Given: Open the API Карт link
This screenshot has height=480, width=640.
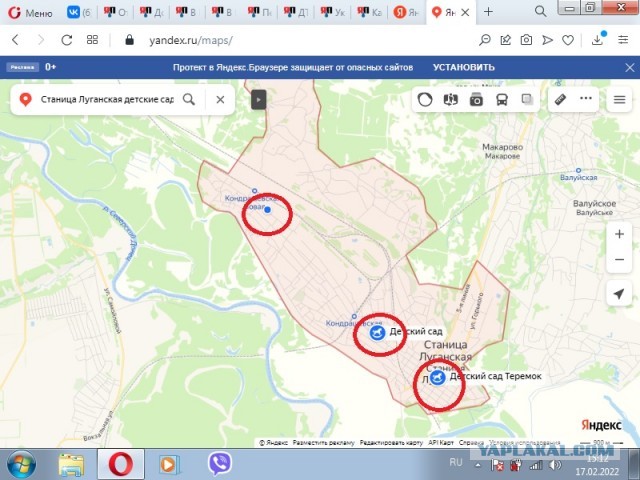Looking at the screenshot, I should pos(441,443).
